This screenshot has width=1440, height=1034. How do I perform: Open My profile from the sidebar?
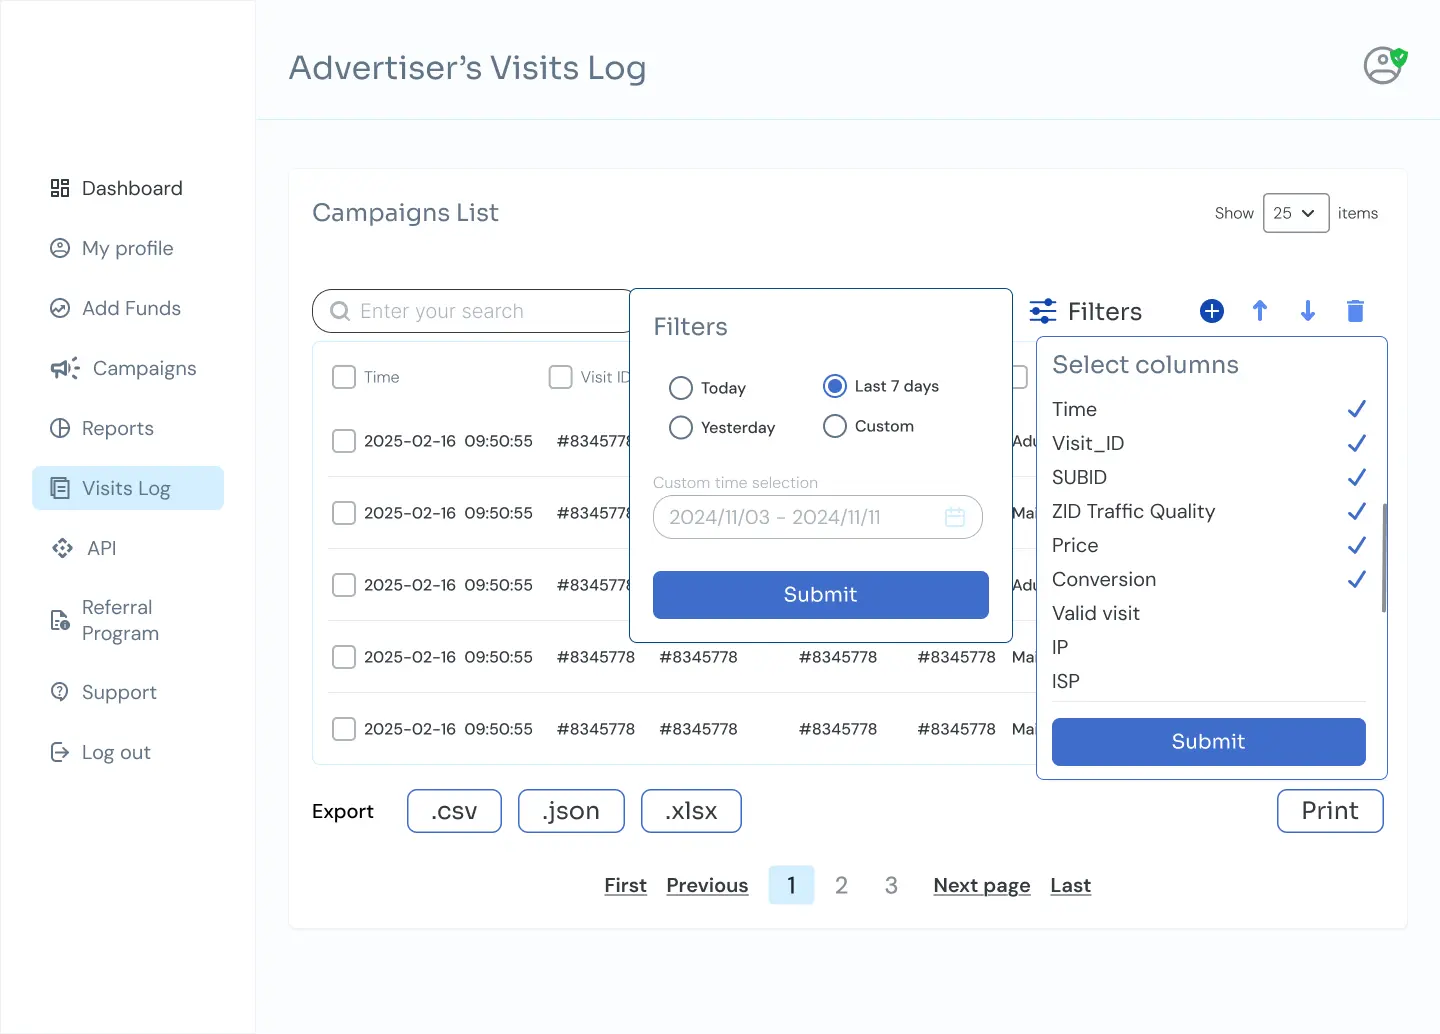coord(127,248)
